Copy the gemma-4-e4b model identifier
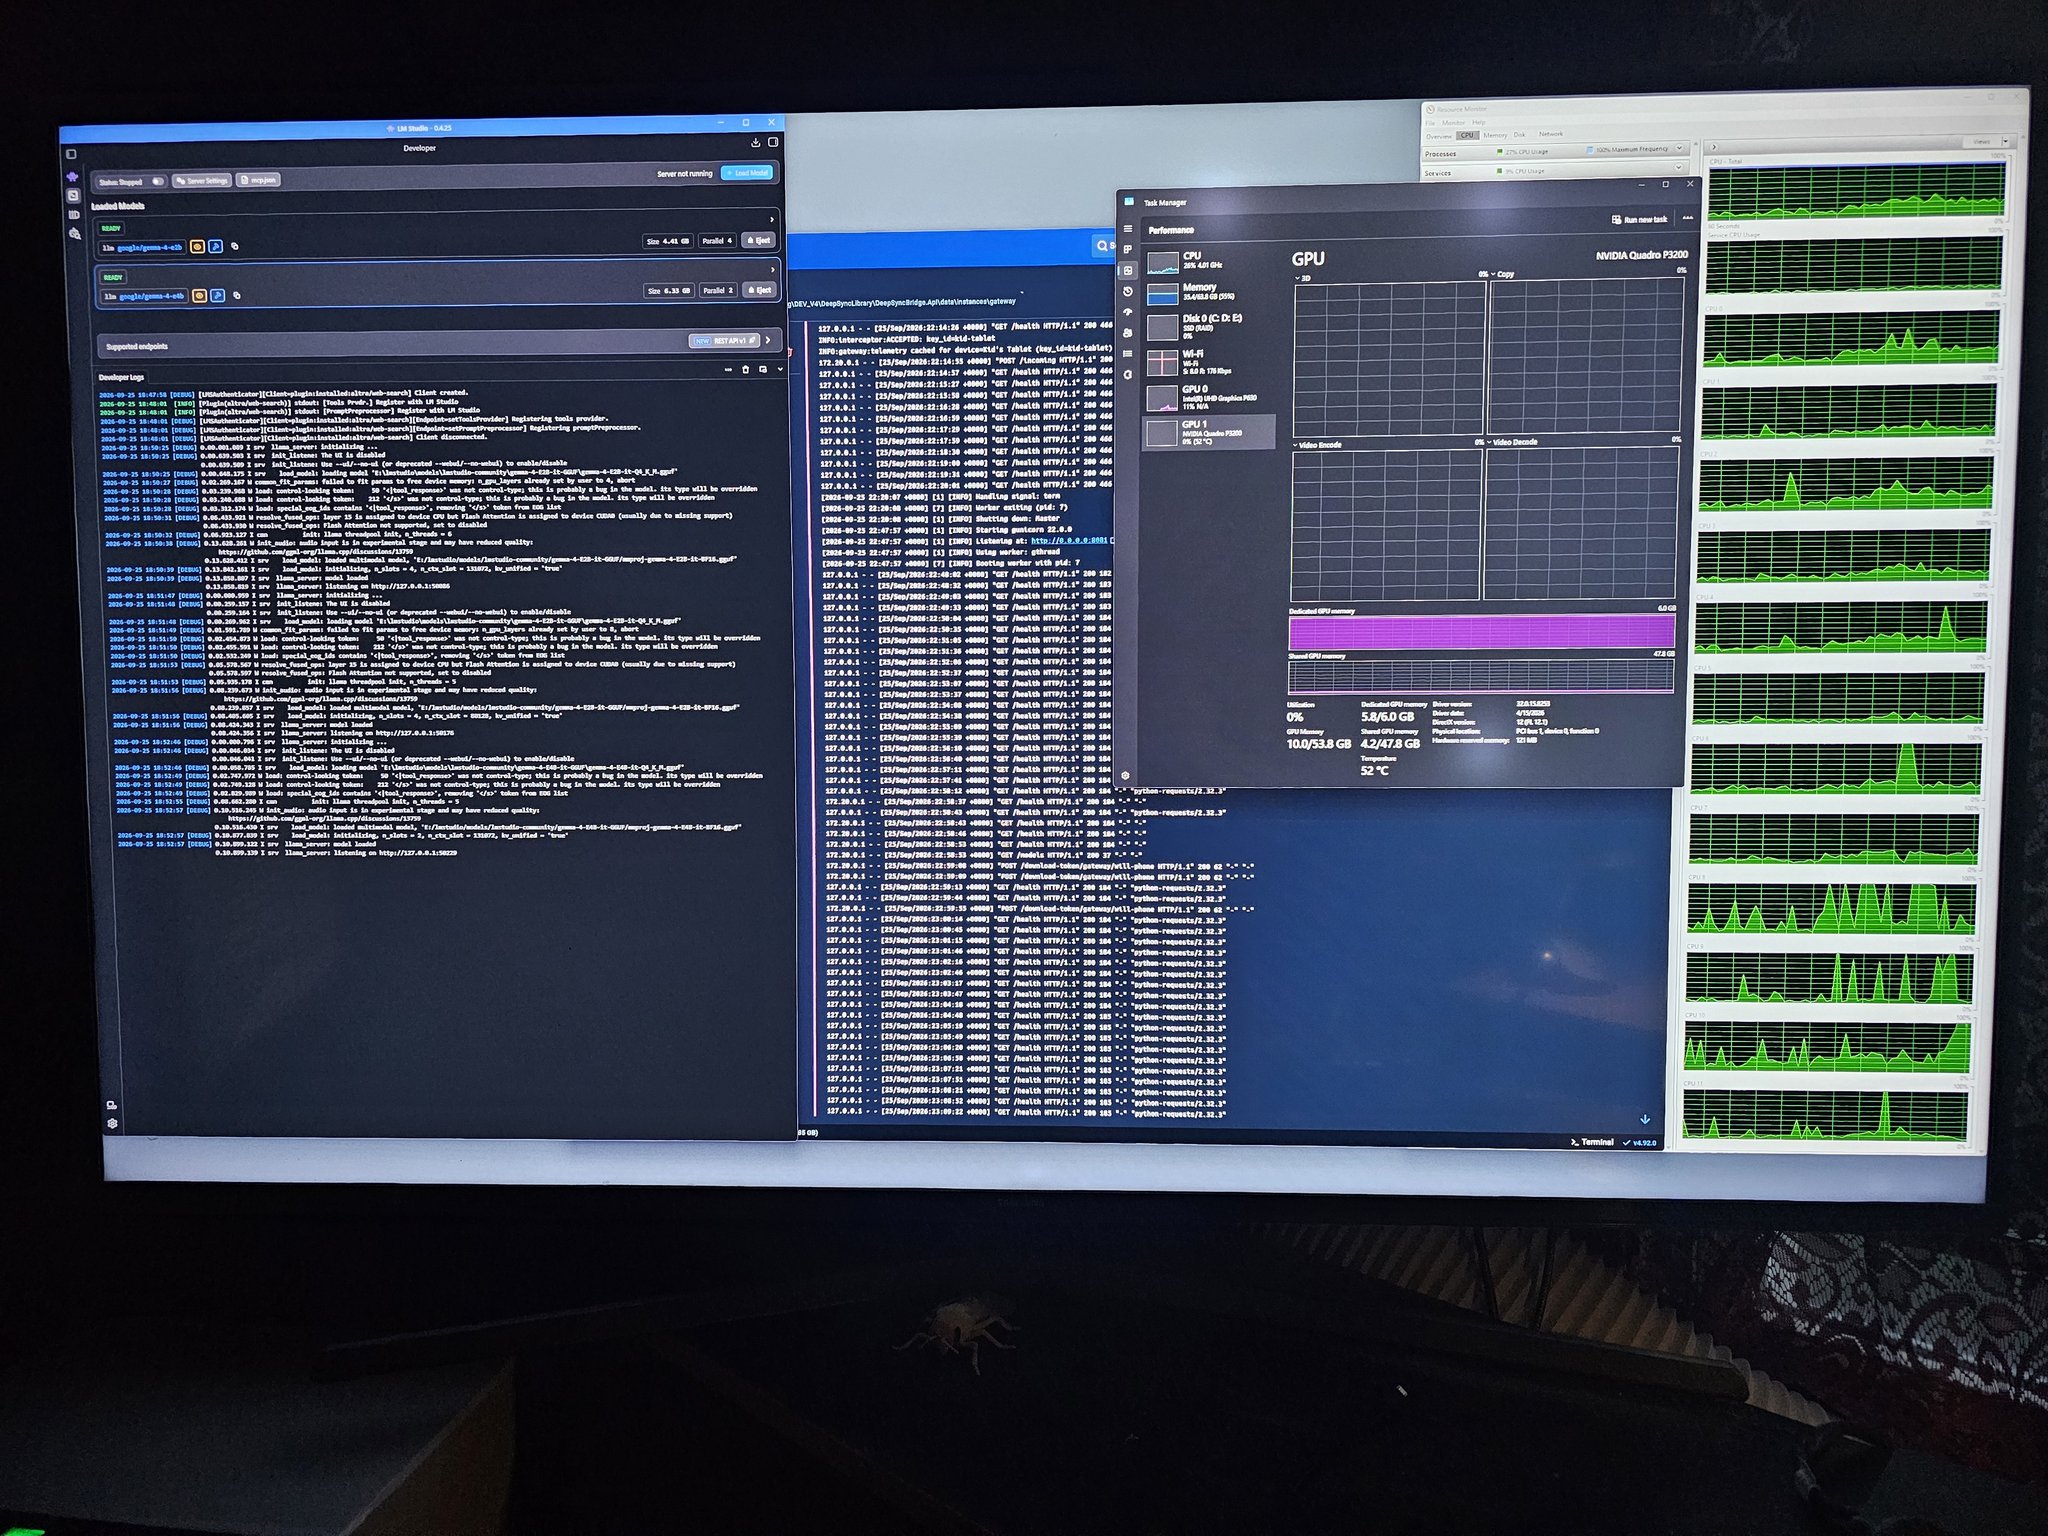 click(x=237, y=295)
